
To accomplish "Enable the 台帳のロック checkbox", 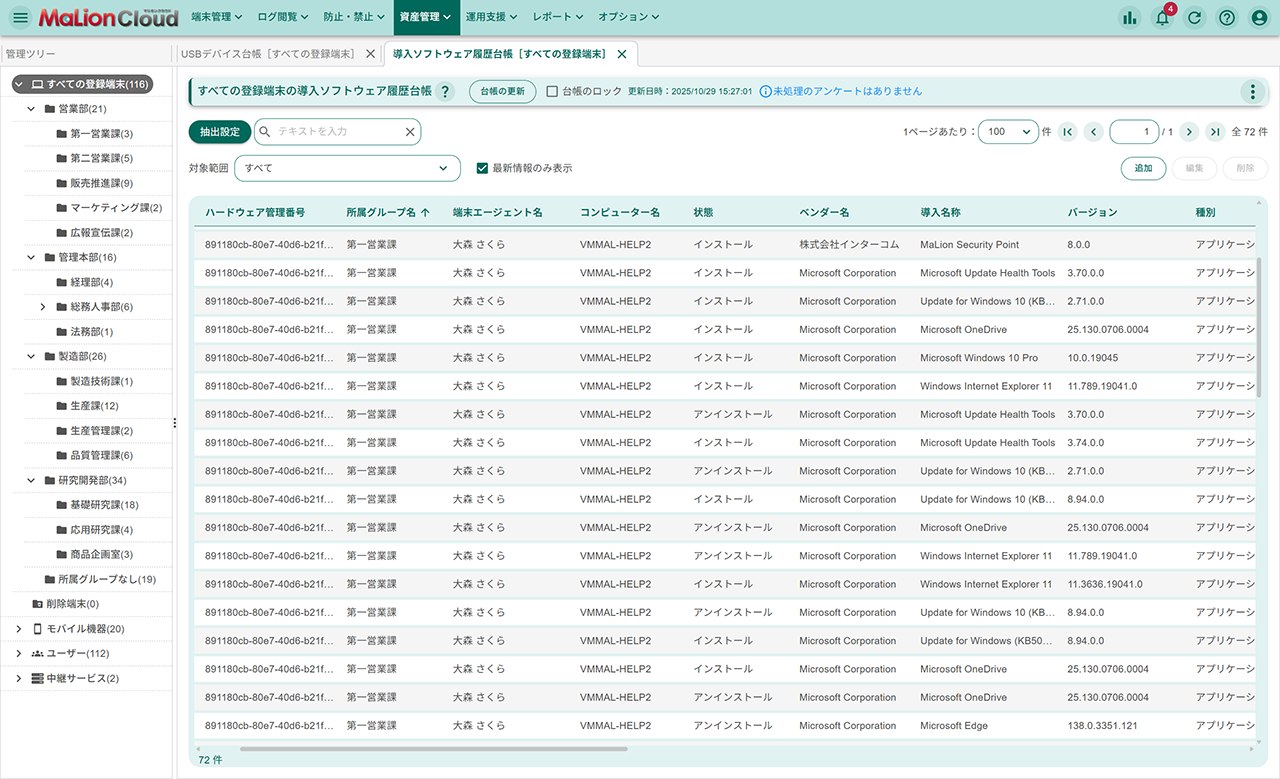I will [x=552, y=91].
